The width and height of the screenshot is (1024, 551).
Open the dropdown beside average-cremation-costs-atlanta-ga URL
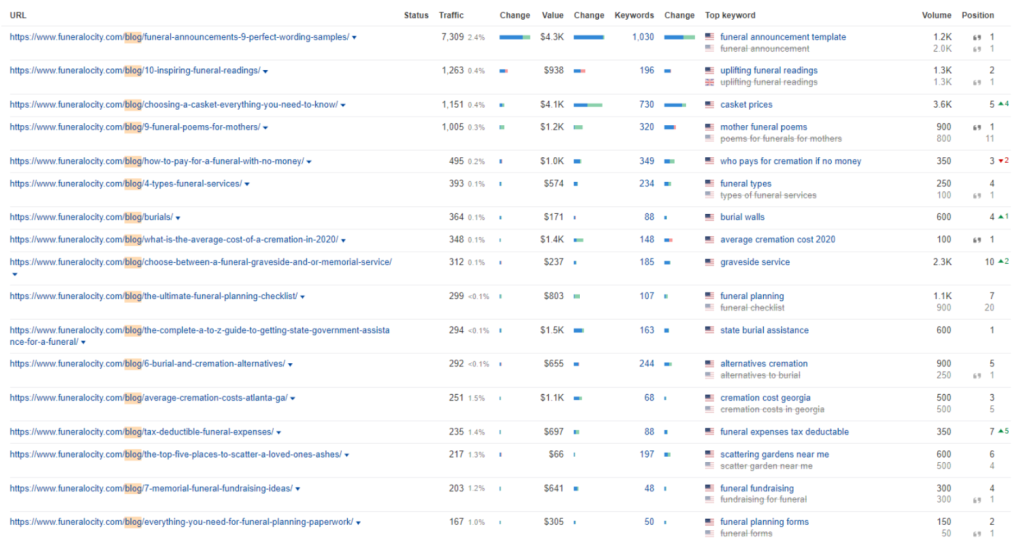pos(293,399)
